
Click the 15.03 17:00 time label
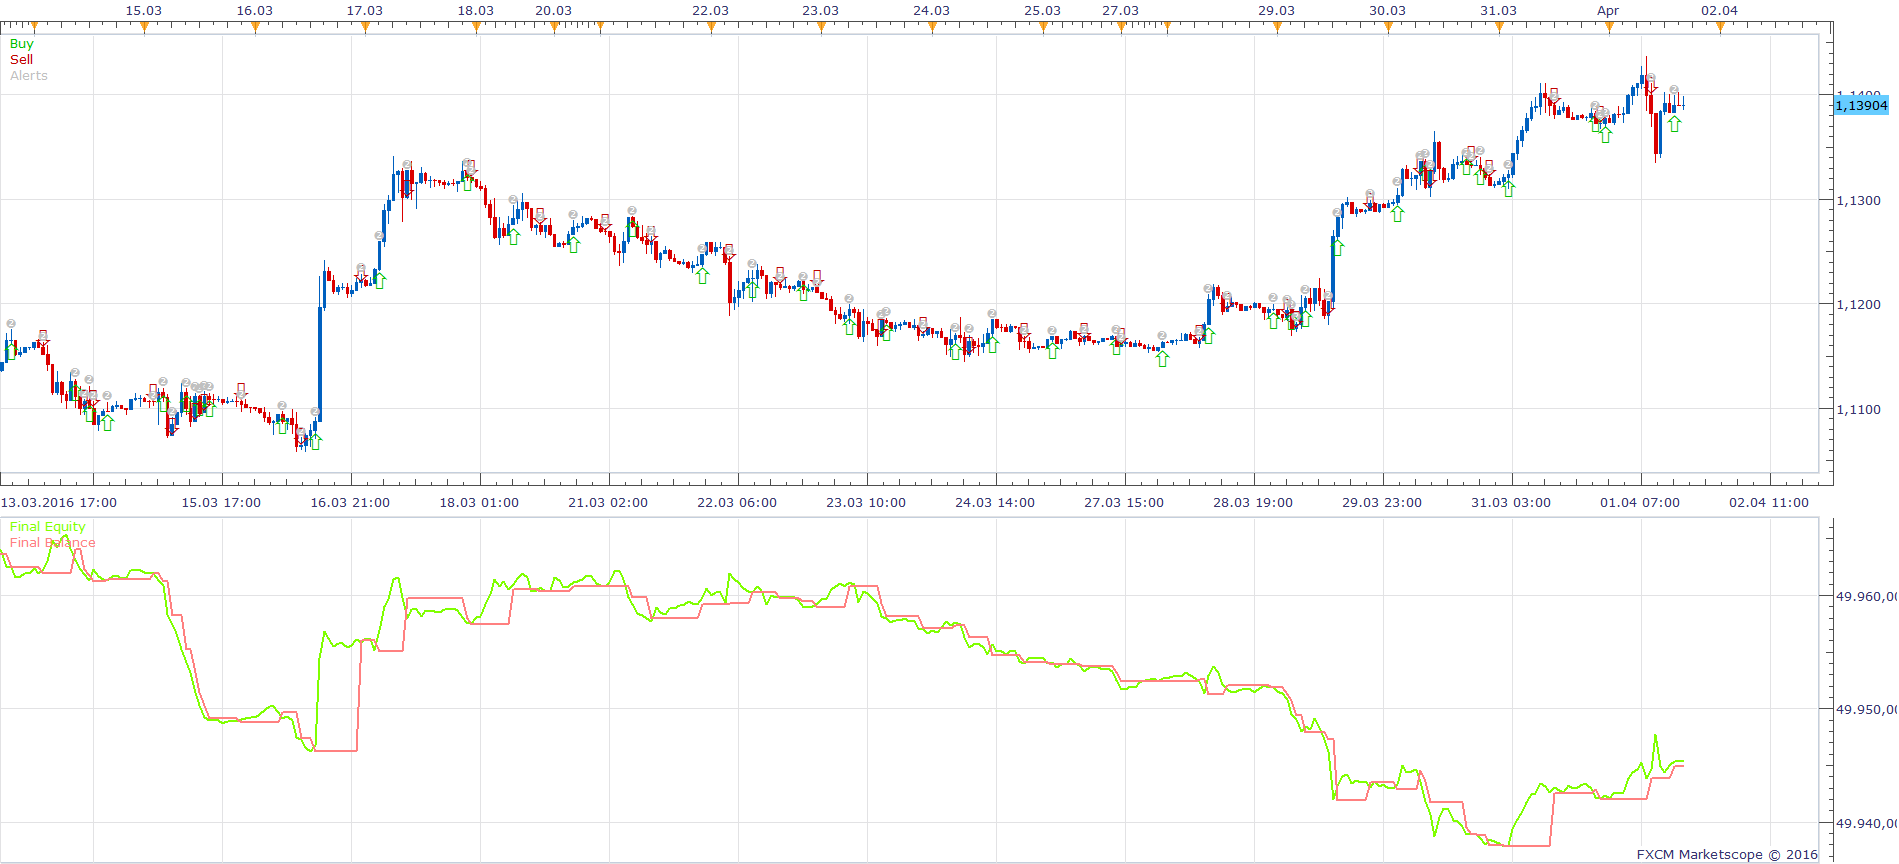coord(221,503)
